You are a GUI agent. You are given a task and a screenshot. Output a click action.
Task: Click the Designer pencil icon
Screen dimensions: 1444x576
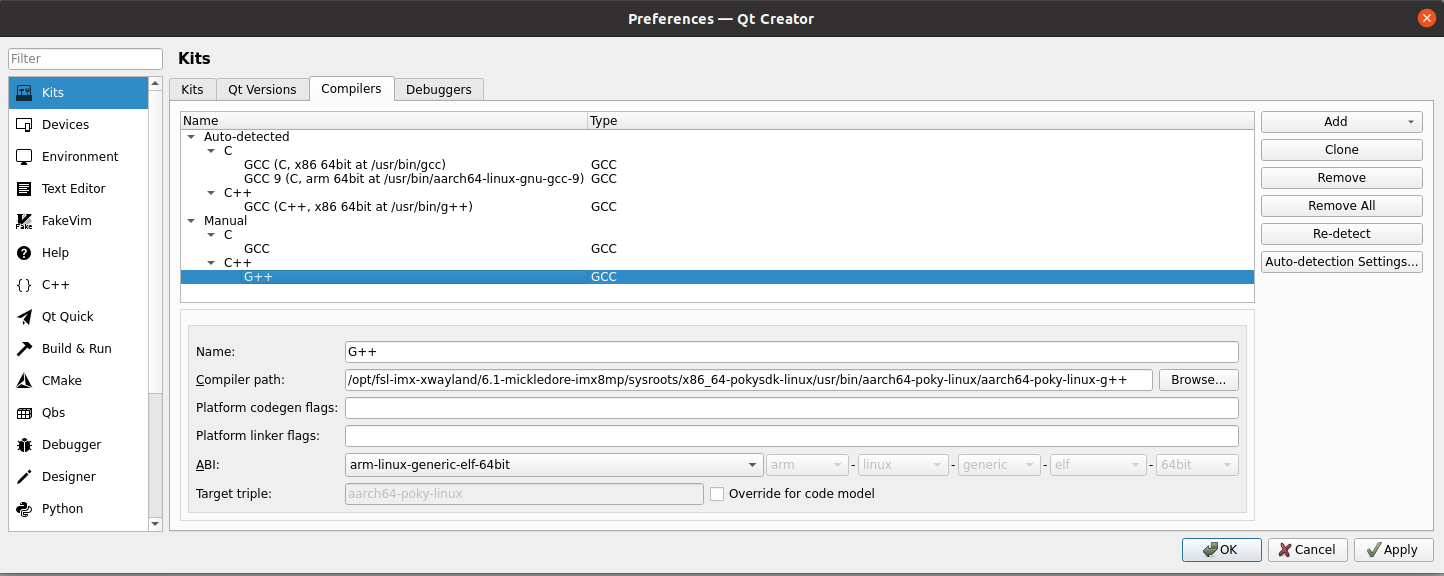(24, 476)
